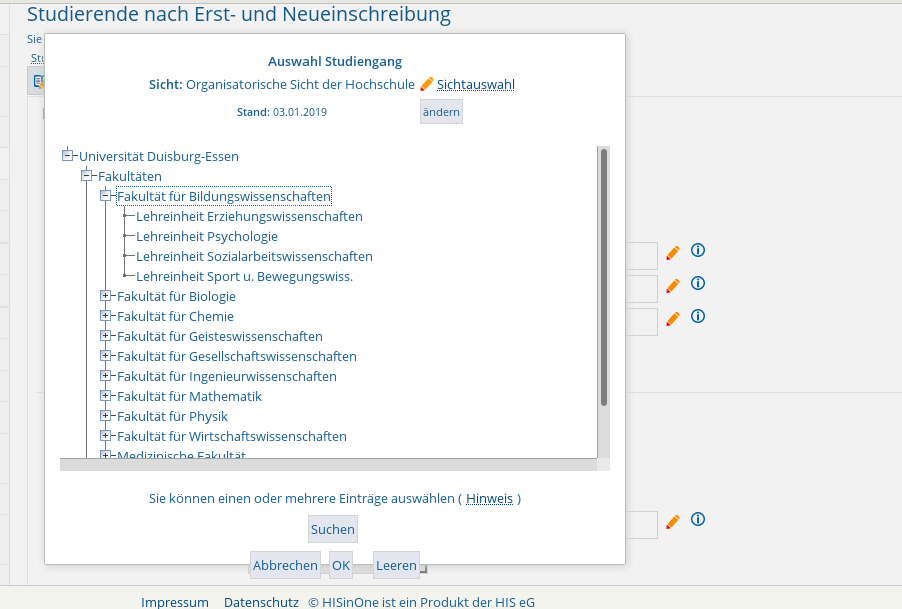Screen dimensions: 902x609
Task: Click the Abbrechen button
Action: pyautogui.click(x=285, y=565)
